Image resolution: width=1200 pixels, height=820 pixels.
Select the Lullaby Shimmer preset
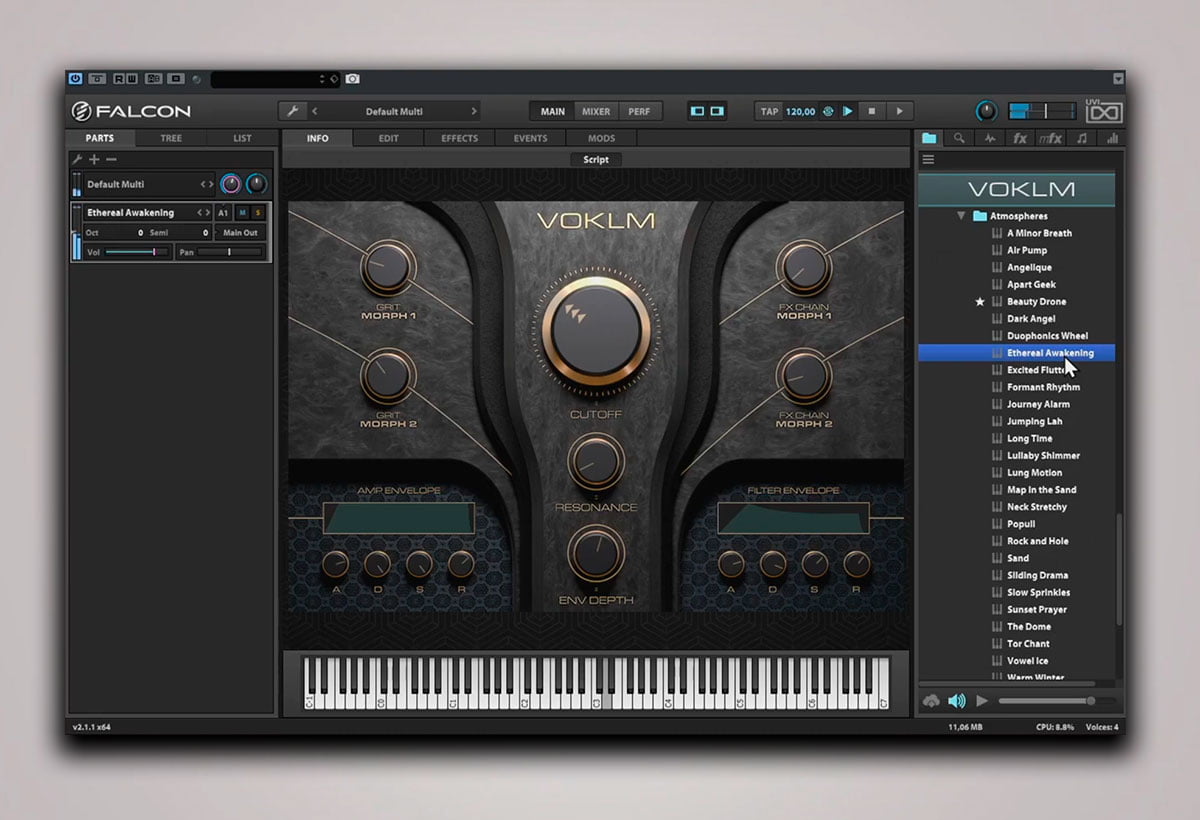[1043, 455]
